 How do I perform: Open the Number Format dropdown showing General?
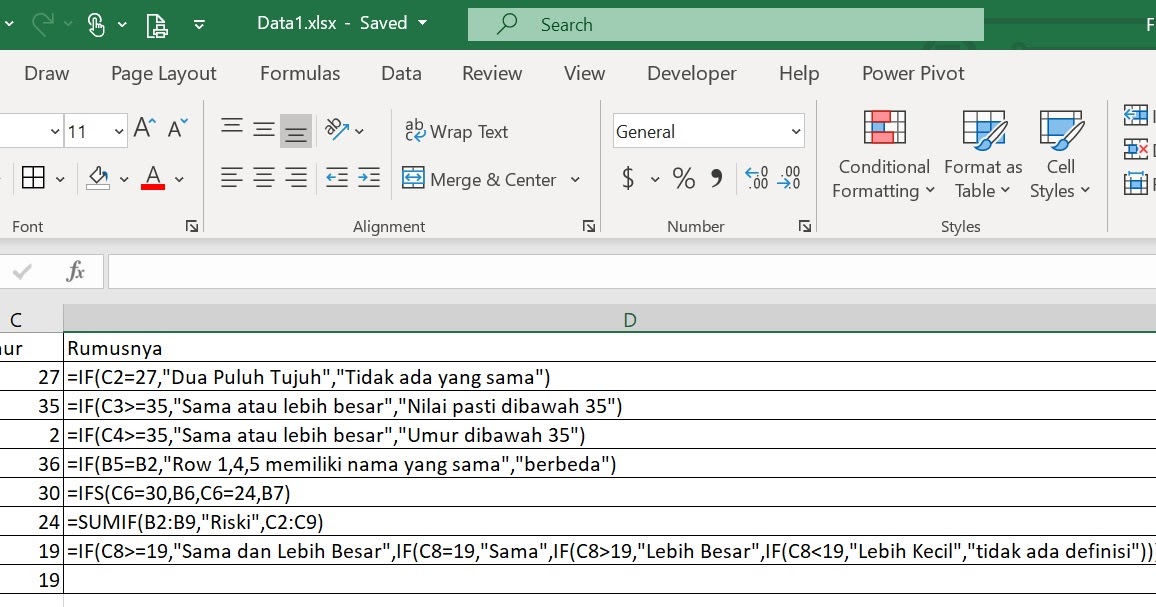(707, 131)
